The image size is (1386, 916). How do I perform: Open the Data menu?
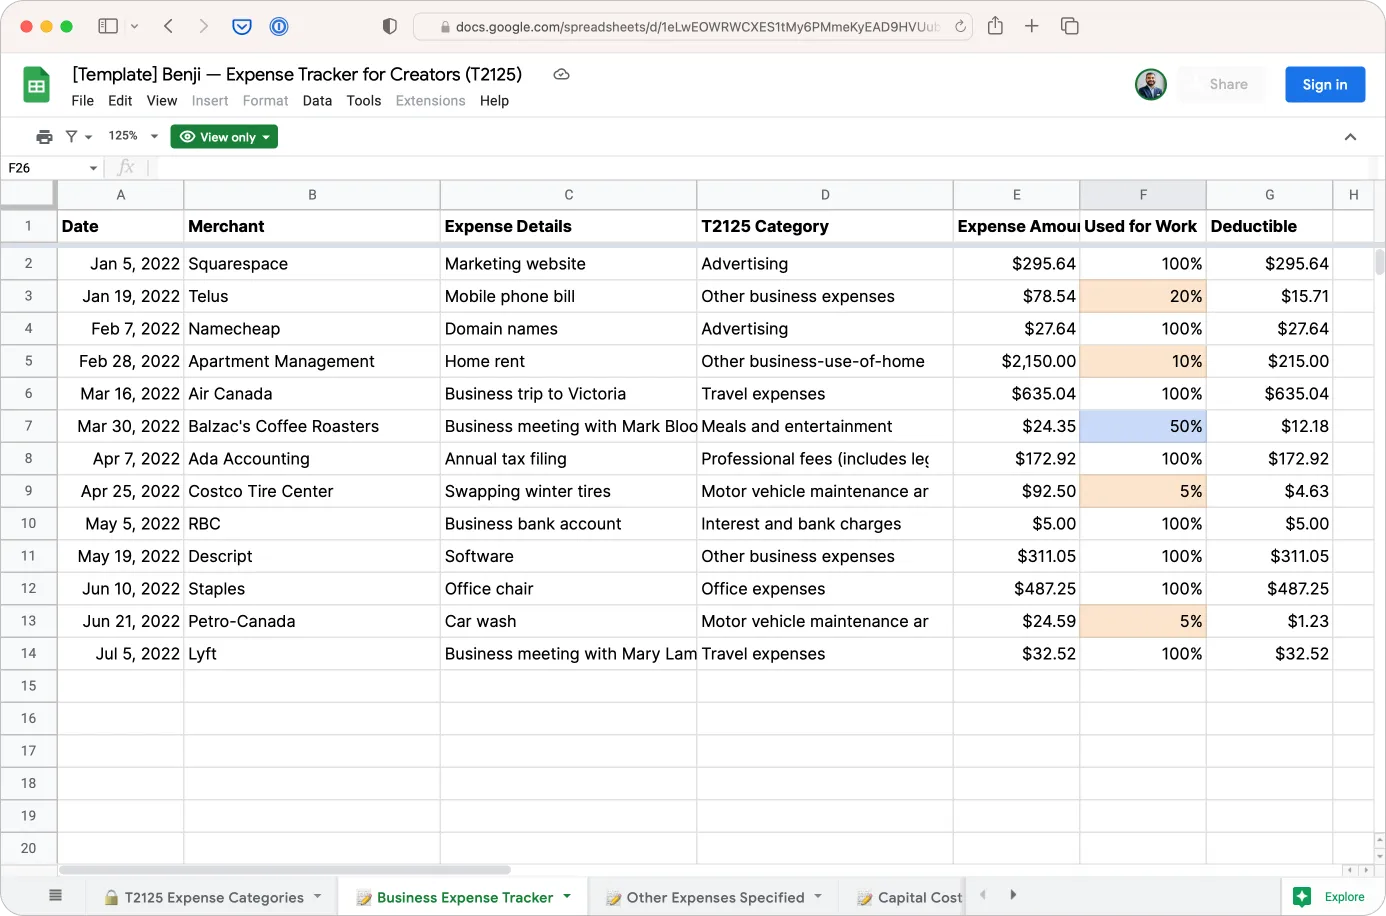pos(317,100)
